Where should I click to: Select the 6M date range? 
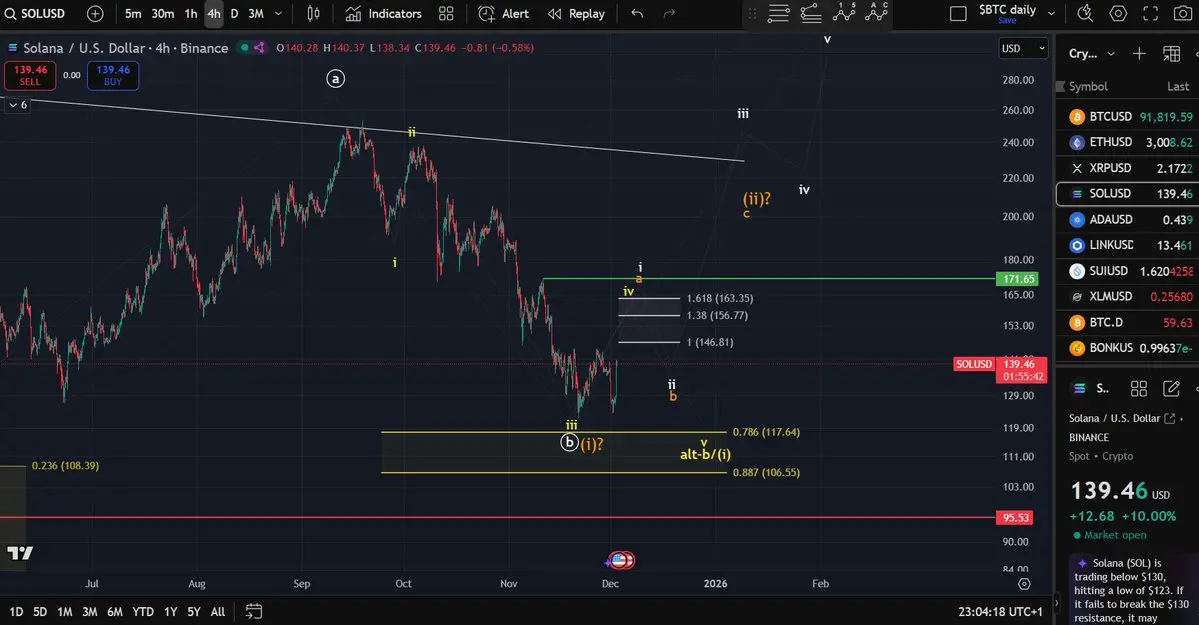[115, 611]
